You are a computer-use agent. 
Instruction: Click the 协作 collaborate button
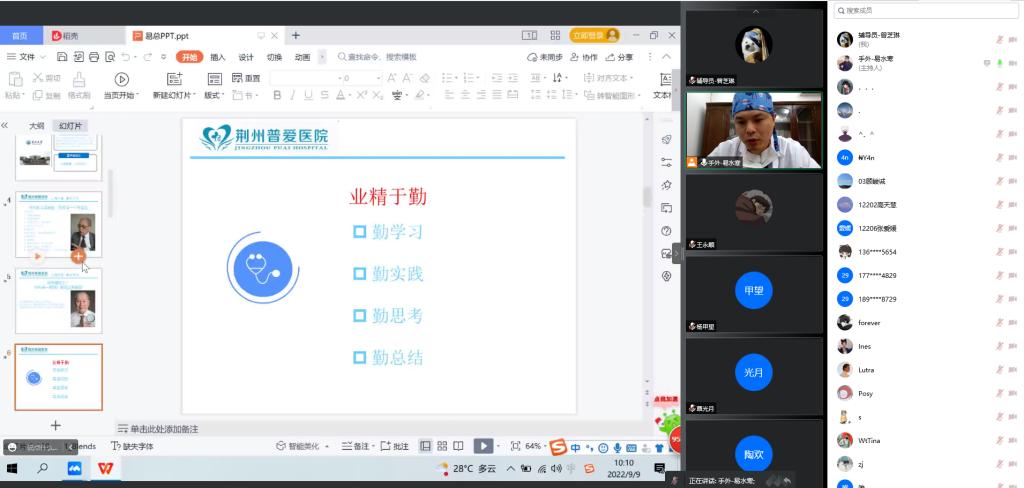point(585,57)
